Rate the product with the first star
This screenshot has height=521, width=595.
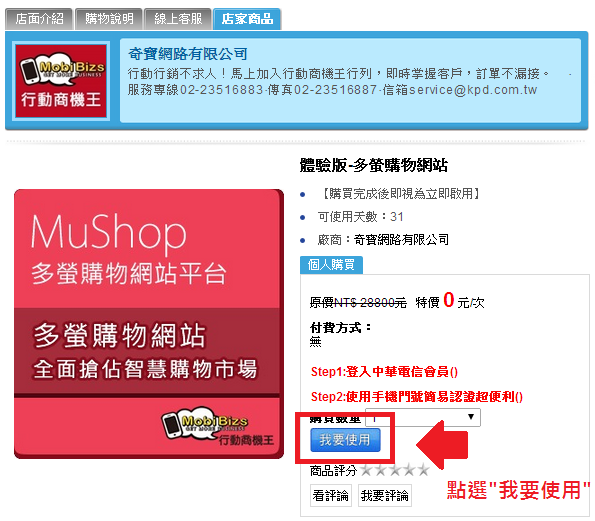pos(366,471)
